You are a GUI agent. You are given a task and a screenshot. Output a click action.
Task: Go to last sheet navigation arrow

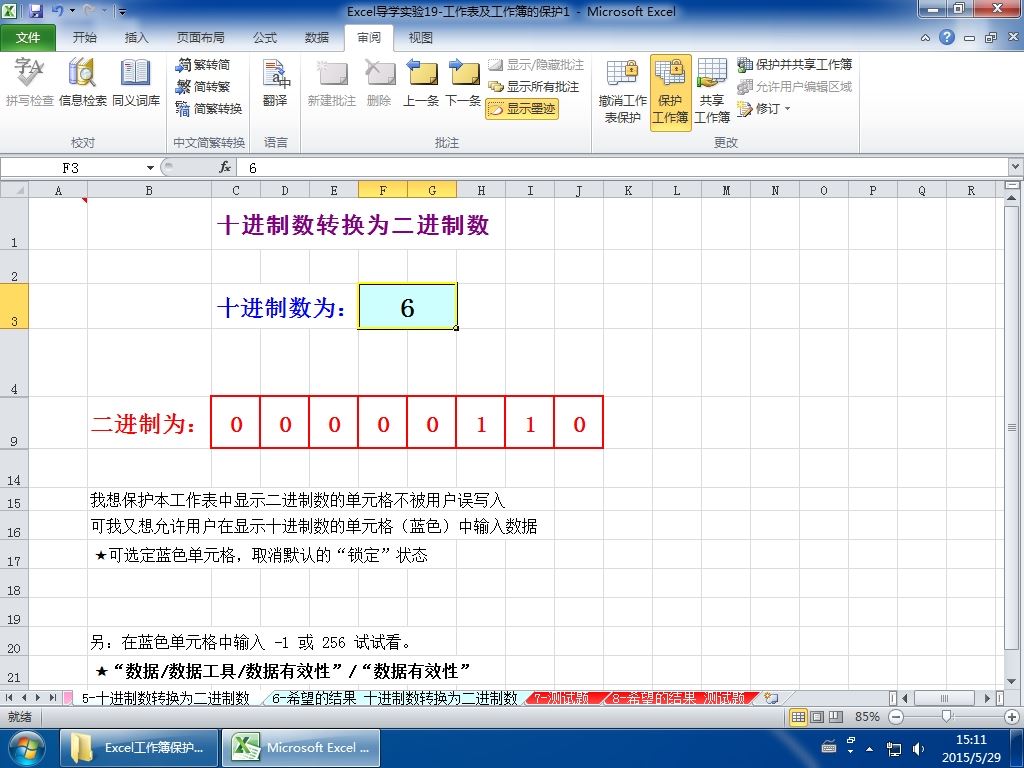[x=52, y=698]
